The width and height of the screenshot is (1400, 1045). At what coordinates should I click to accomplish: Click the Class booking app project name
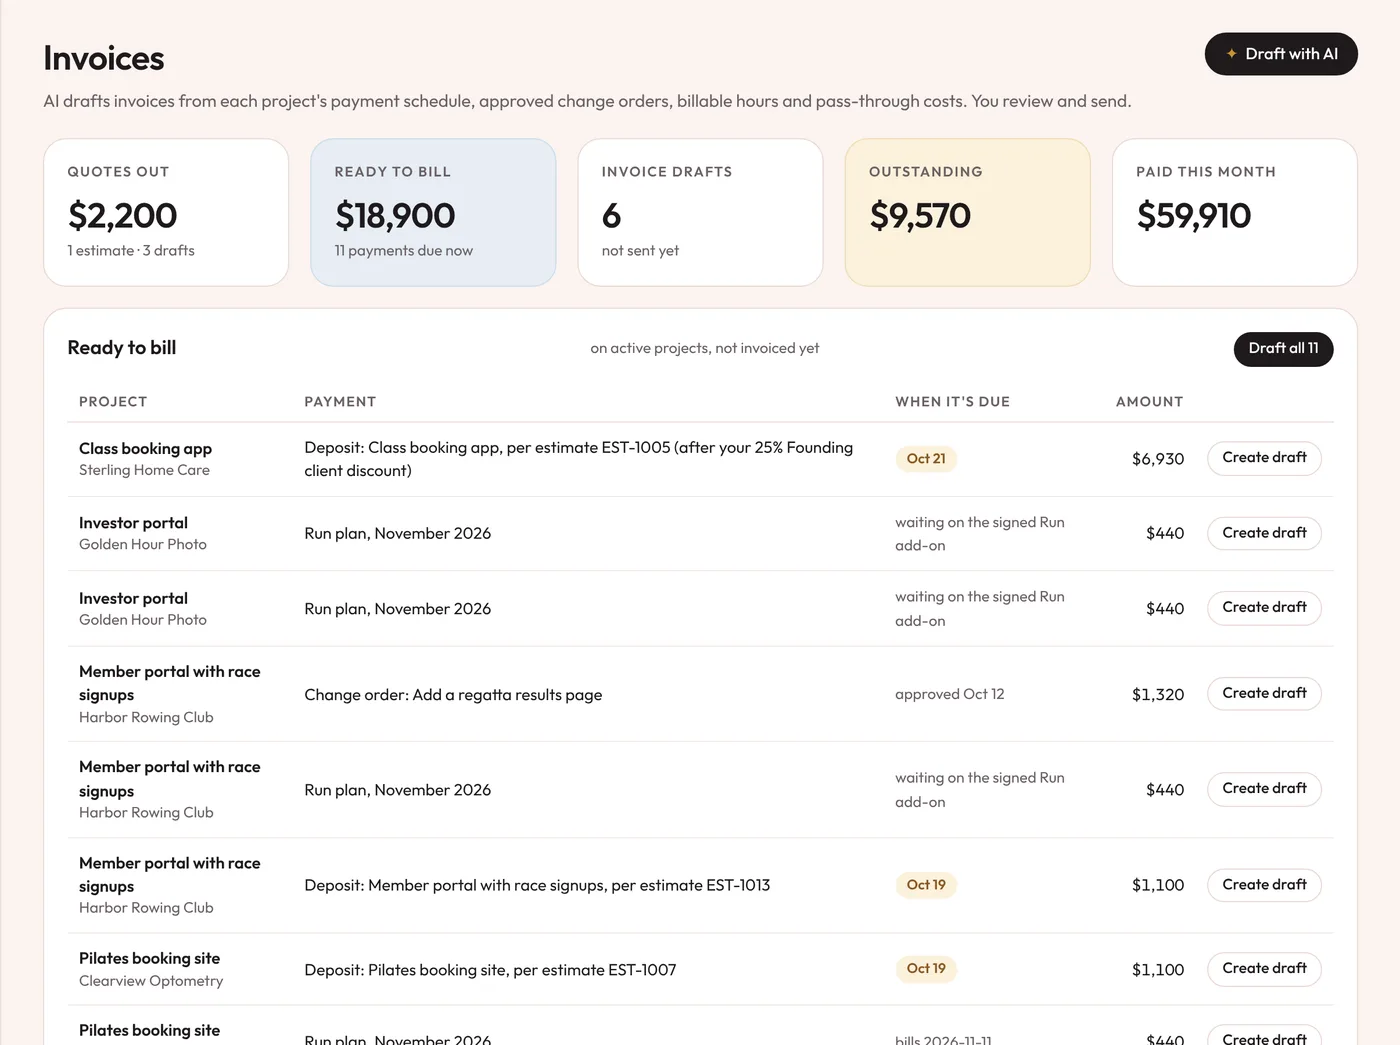[x=145, y=448]
